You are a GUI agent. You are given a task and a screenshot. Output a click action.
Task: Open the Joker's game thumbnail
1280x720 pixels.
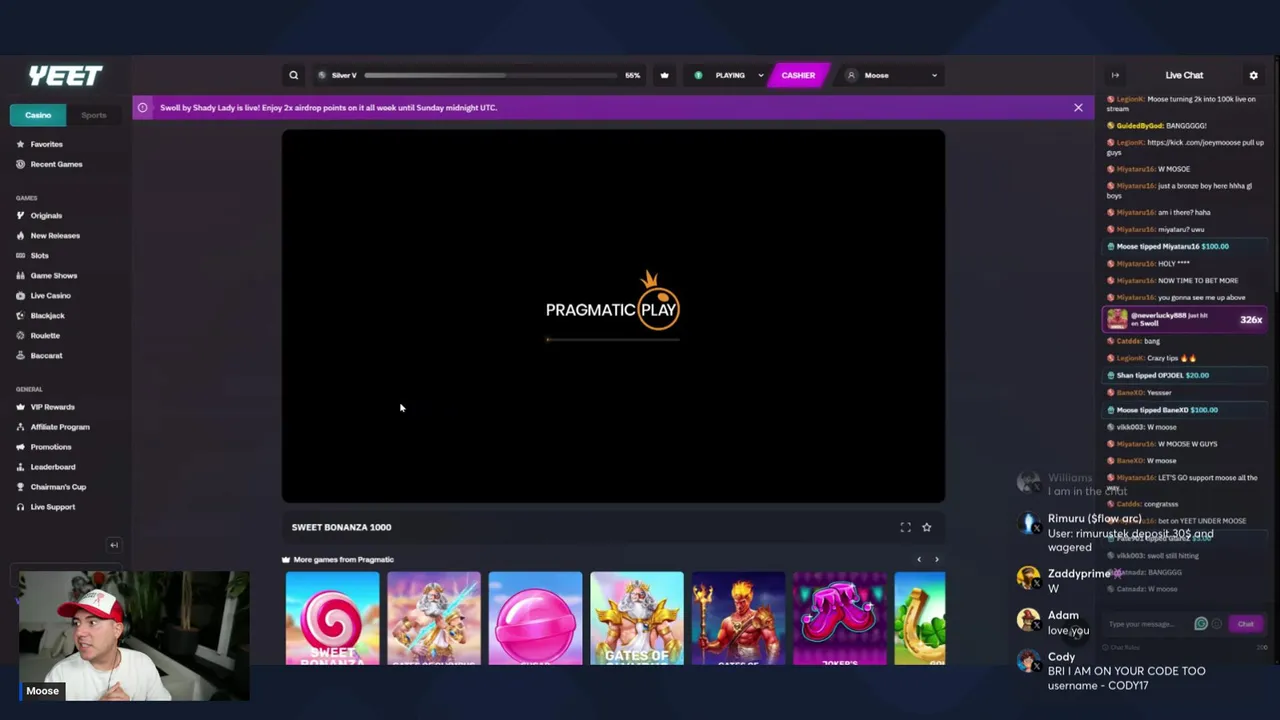840,618
